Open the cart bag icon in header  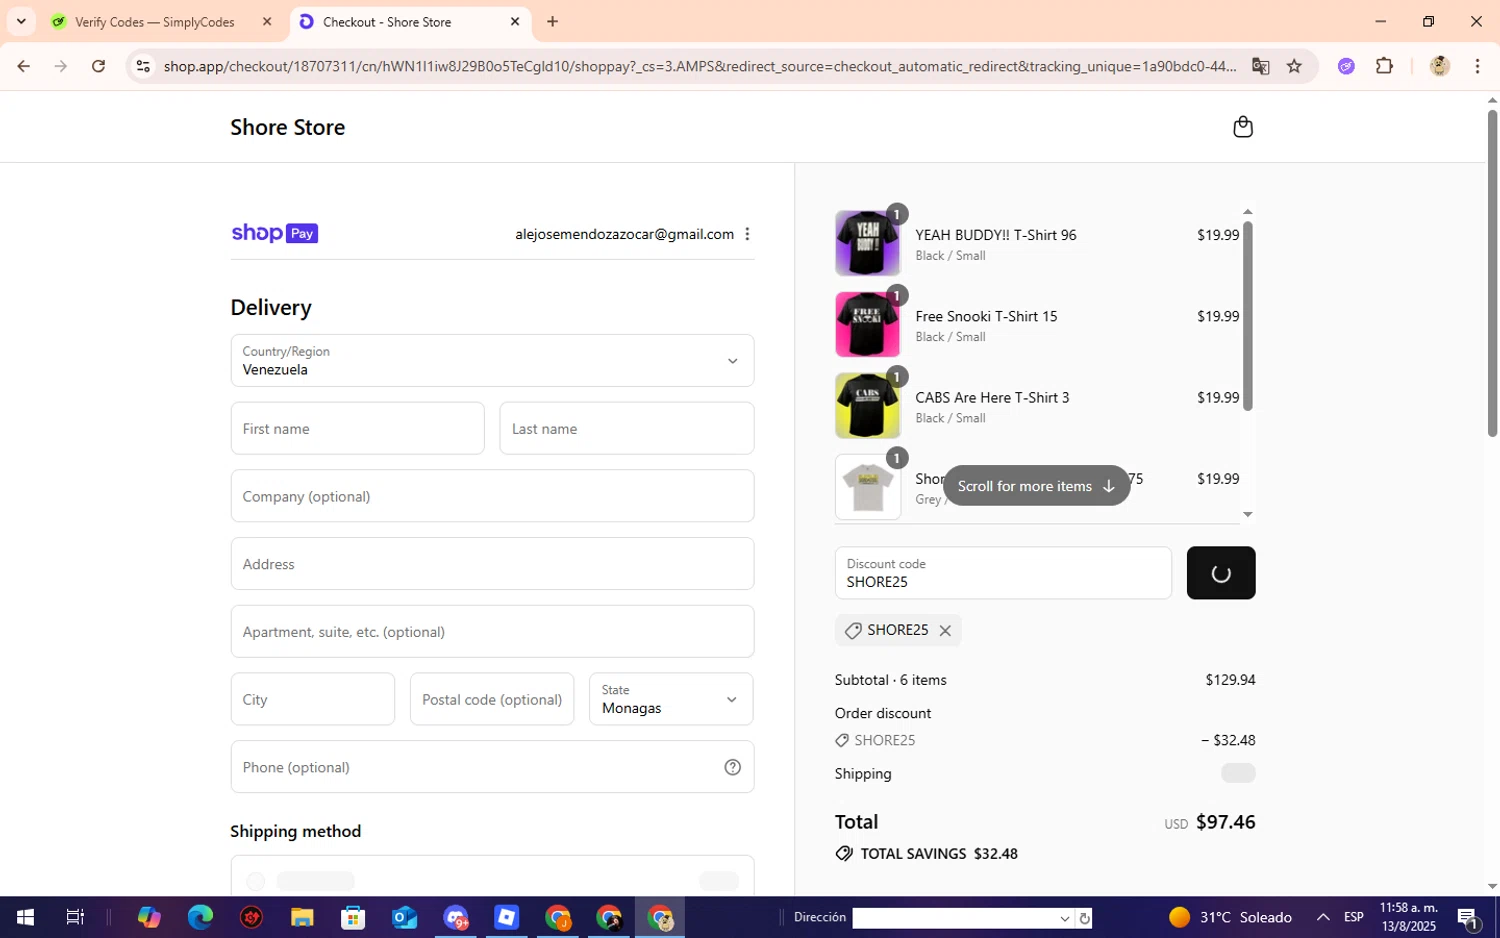click(x=1243, y=127)
